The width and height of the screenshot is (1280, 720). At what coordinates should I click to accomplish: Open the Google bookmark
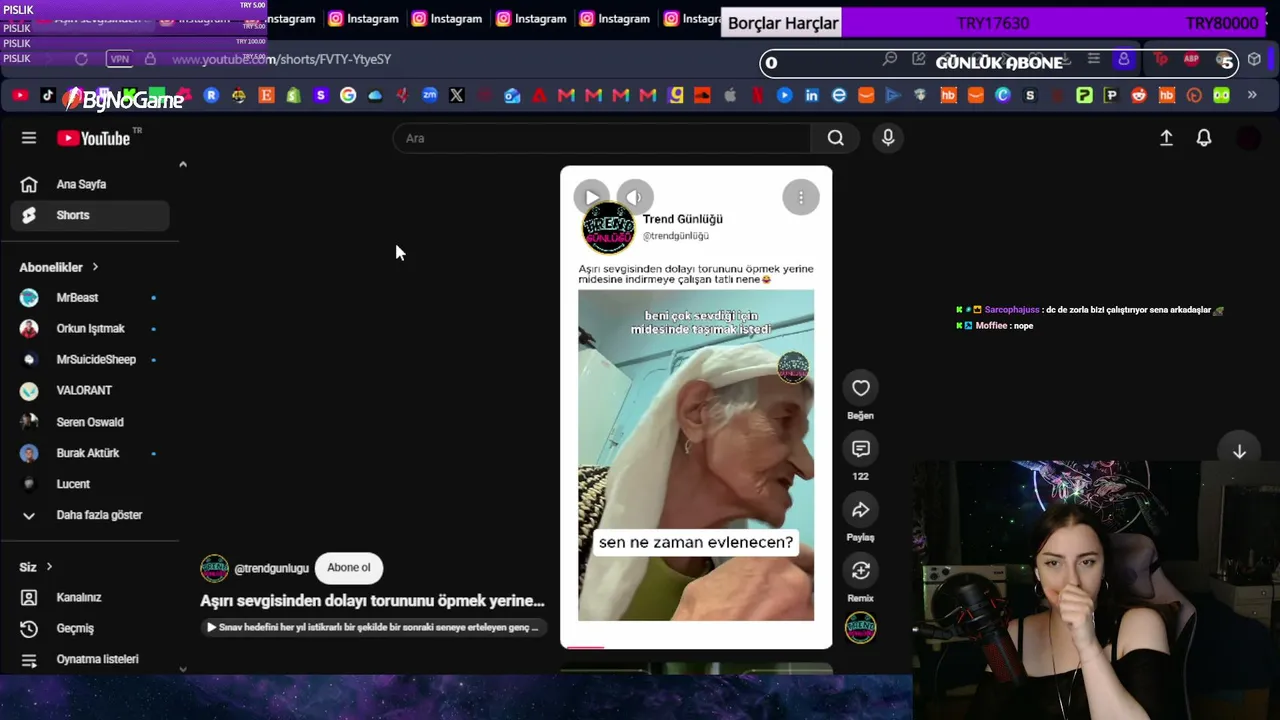(348, 95)
